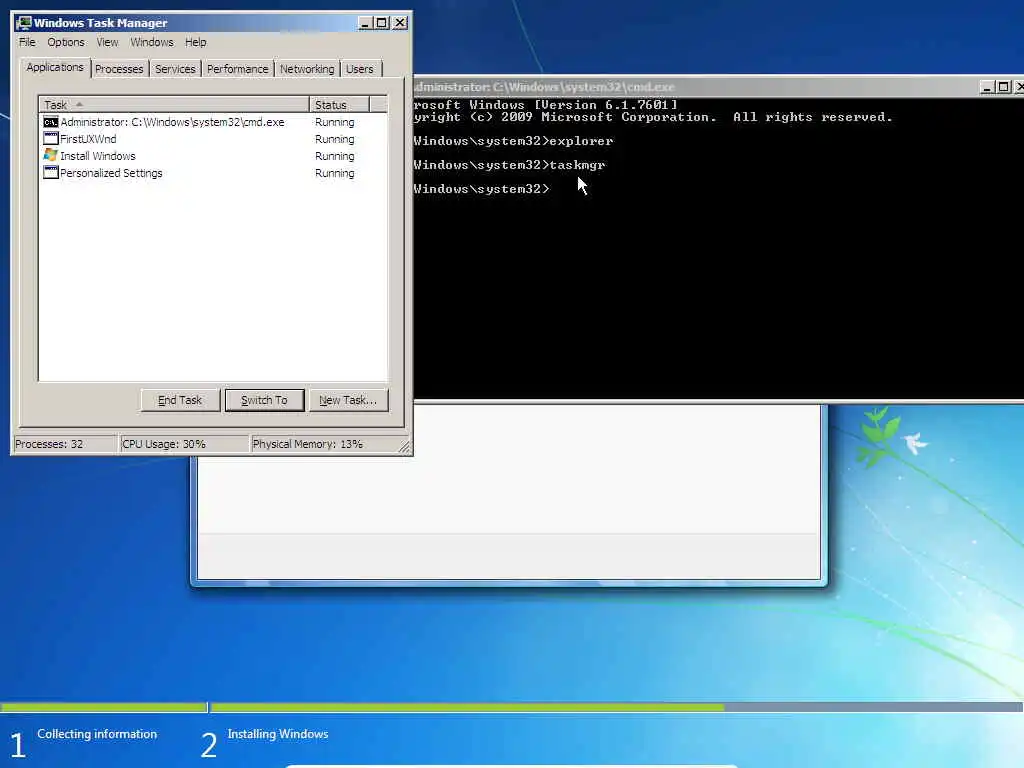Click the cmd.exe icon in the task list
1024x768 pixels.
(x=50, y=122)
